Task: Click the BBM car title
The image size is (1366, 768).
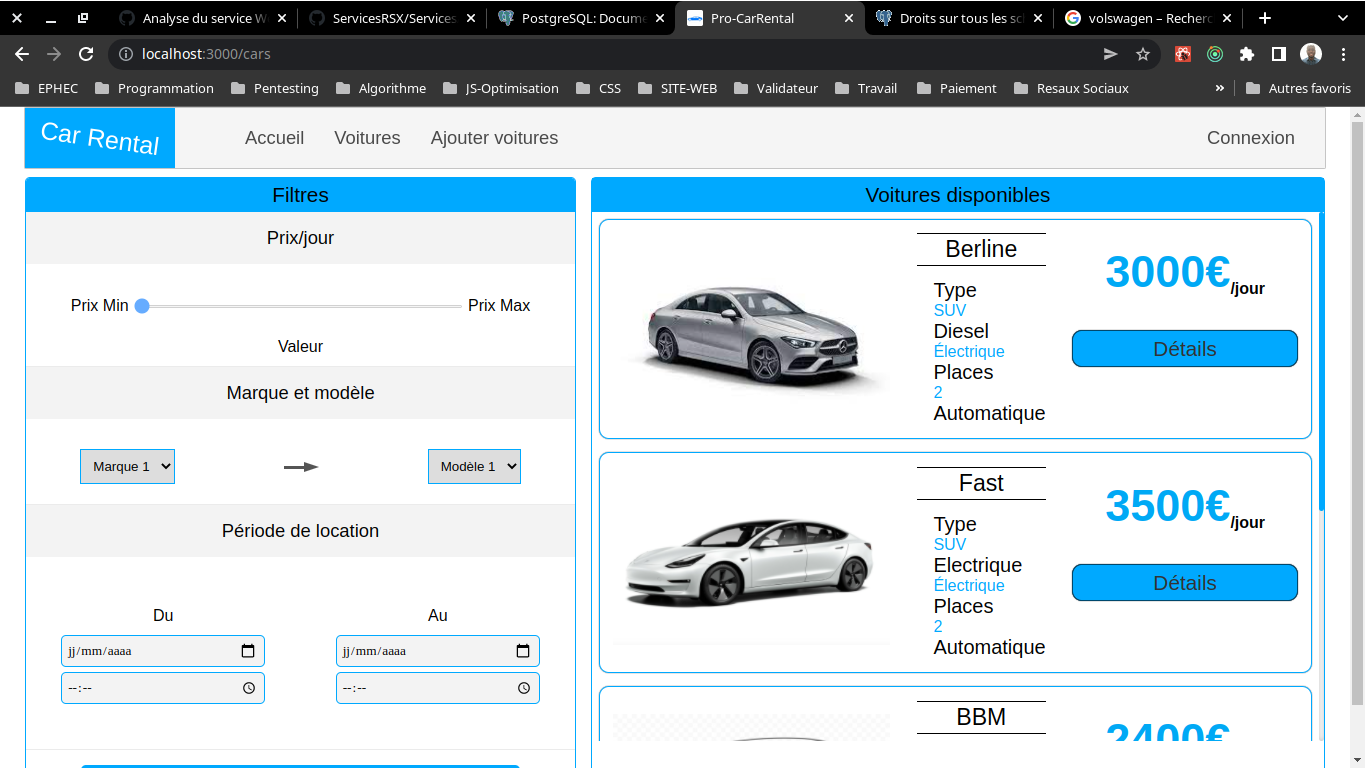Action: [981, 717]
